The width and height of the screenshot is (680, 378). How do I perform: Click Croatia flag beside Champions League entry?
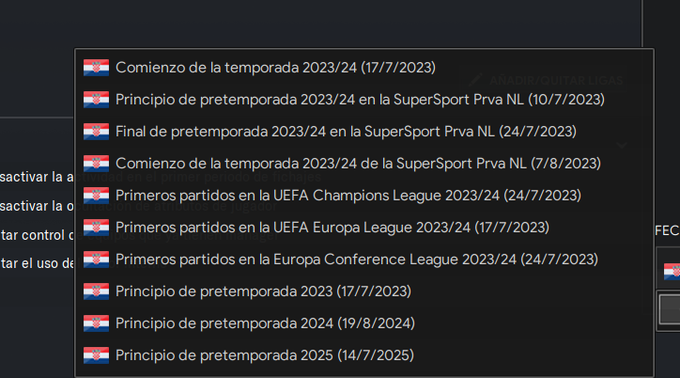point(96,196)
